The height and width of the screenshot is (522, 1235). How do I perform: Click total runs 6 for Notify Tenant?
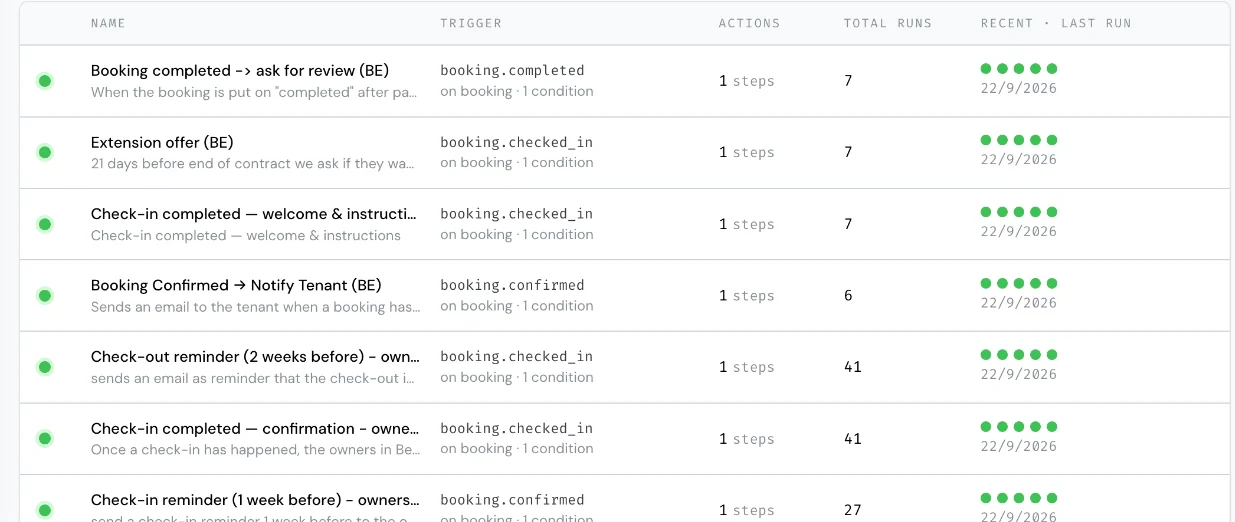848,295
